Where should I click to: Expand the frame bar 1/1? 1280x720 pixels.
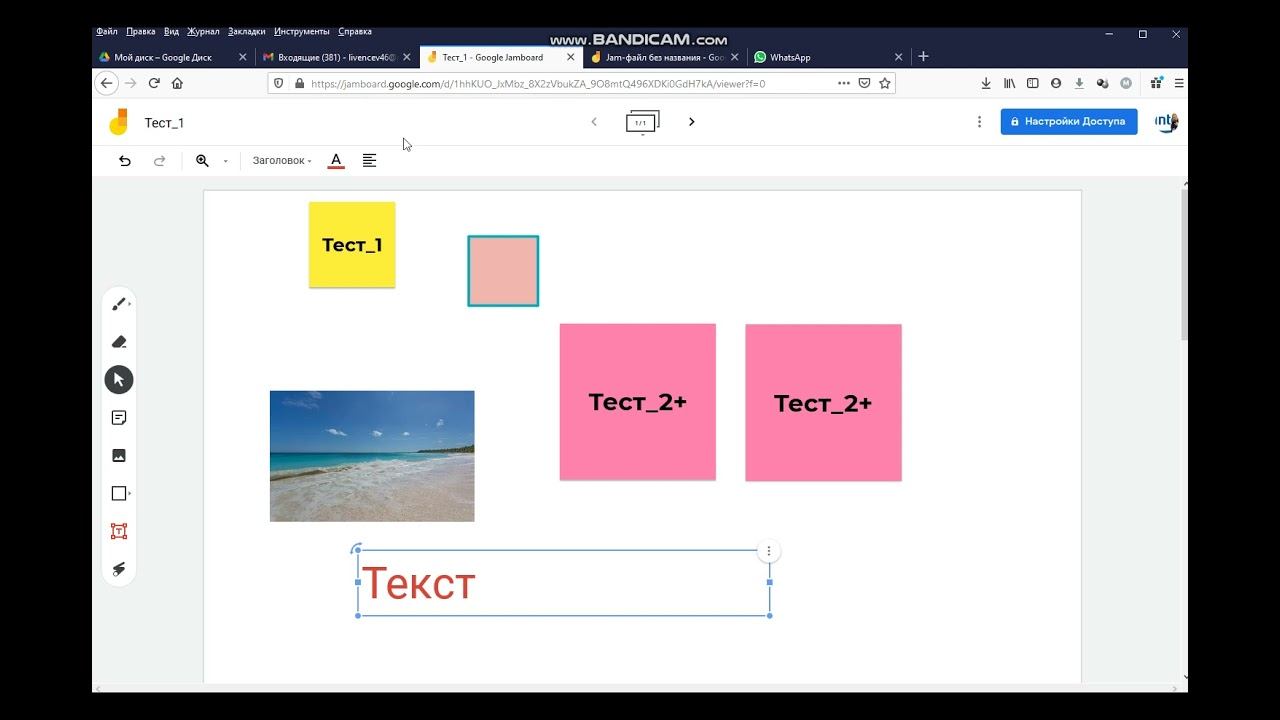pyautogui.click(x=642, y=123)
